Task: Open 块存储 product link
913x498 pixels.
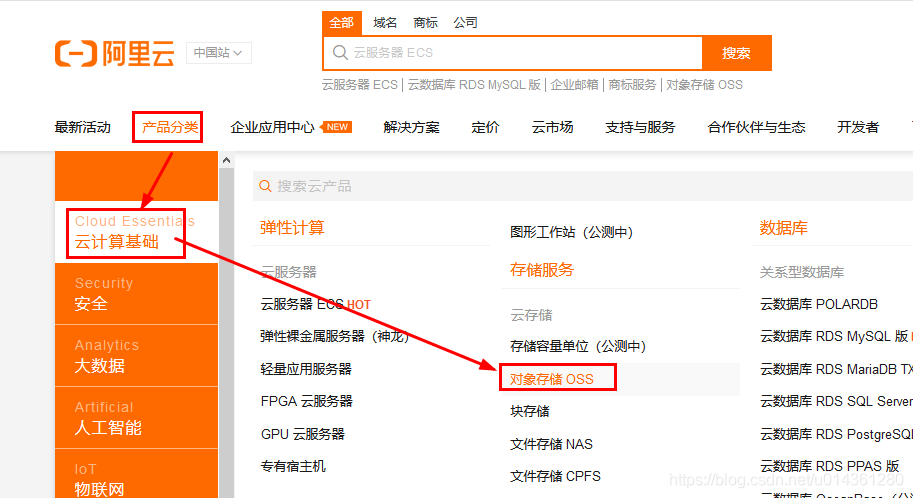Action: 530,412
